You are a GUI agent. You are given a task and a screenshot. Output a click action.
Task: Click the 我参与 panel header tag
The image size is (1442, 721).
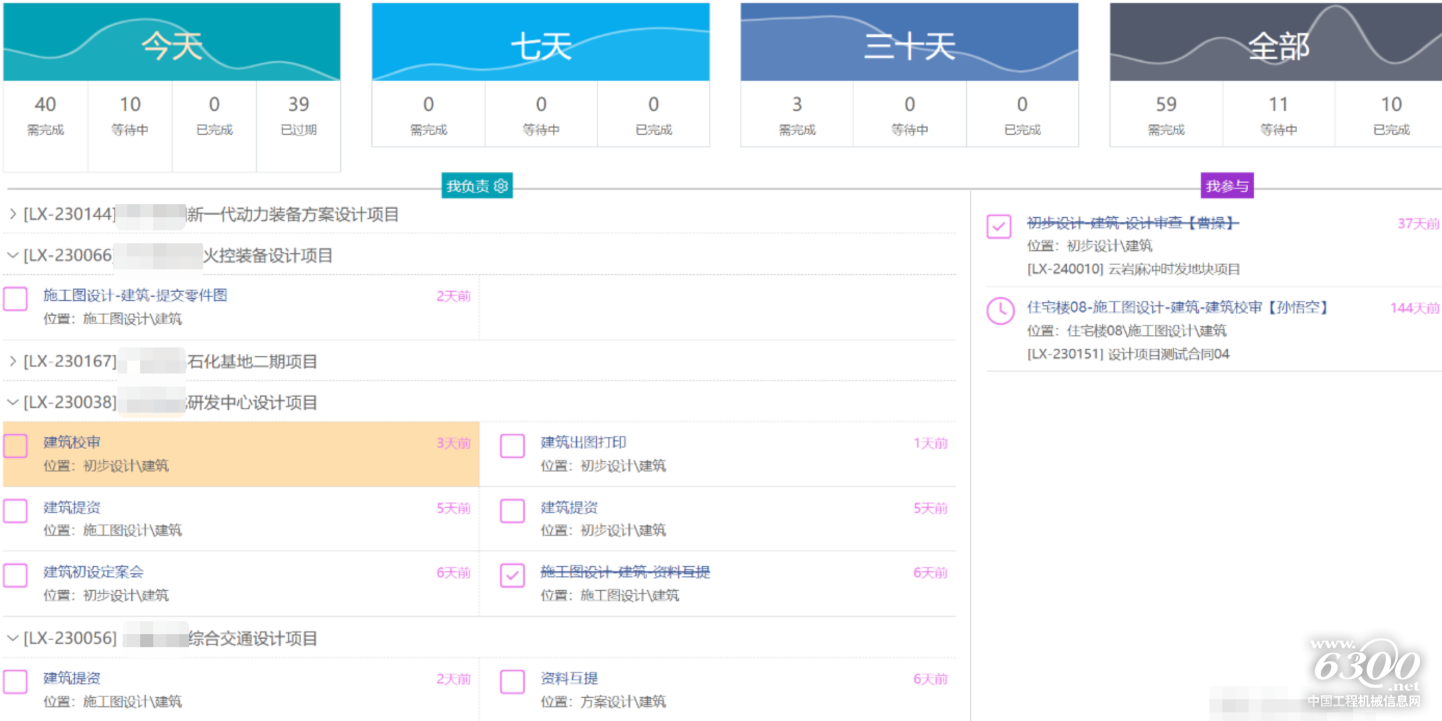click(x=1227, y=185)
